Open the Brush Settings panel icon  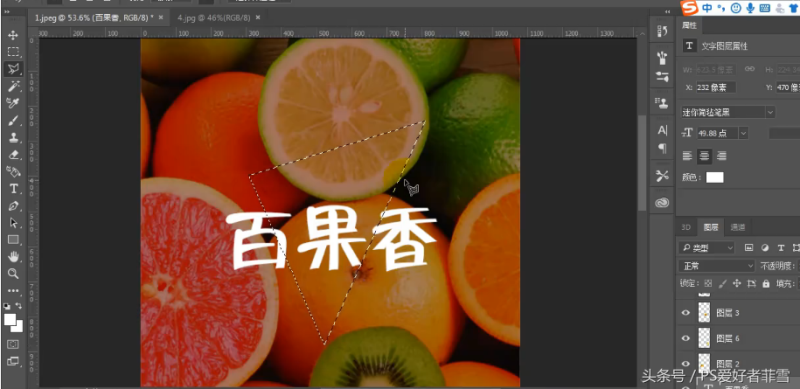click(x=662, y=77)
